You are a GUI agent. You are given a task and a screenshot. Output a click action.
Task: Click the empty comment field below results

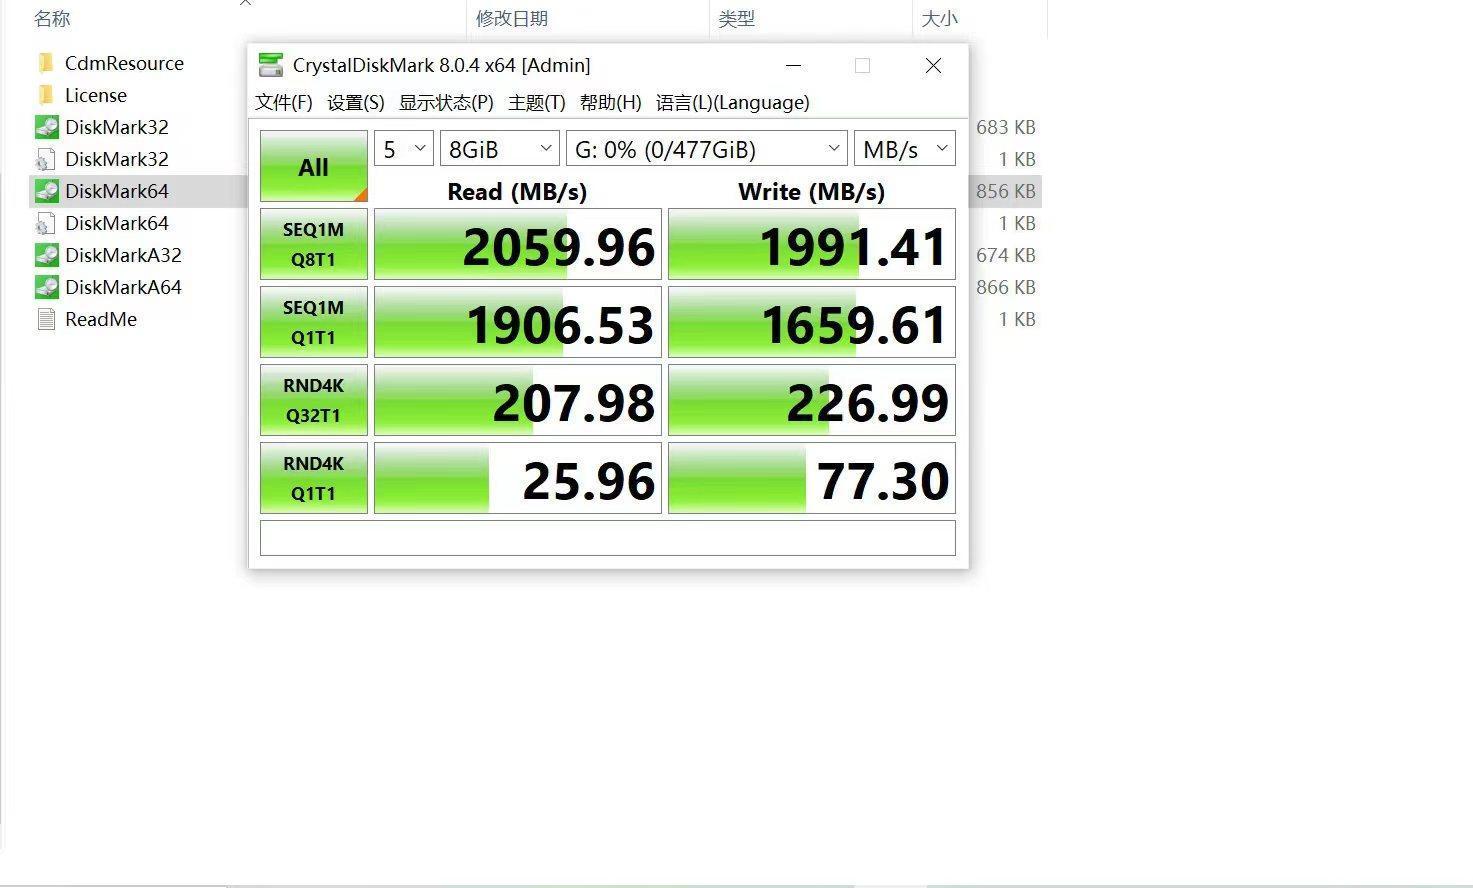coord(608,538)
